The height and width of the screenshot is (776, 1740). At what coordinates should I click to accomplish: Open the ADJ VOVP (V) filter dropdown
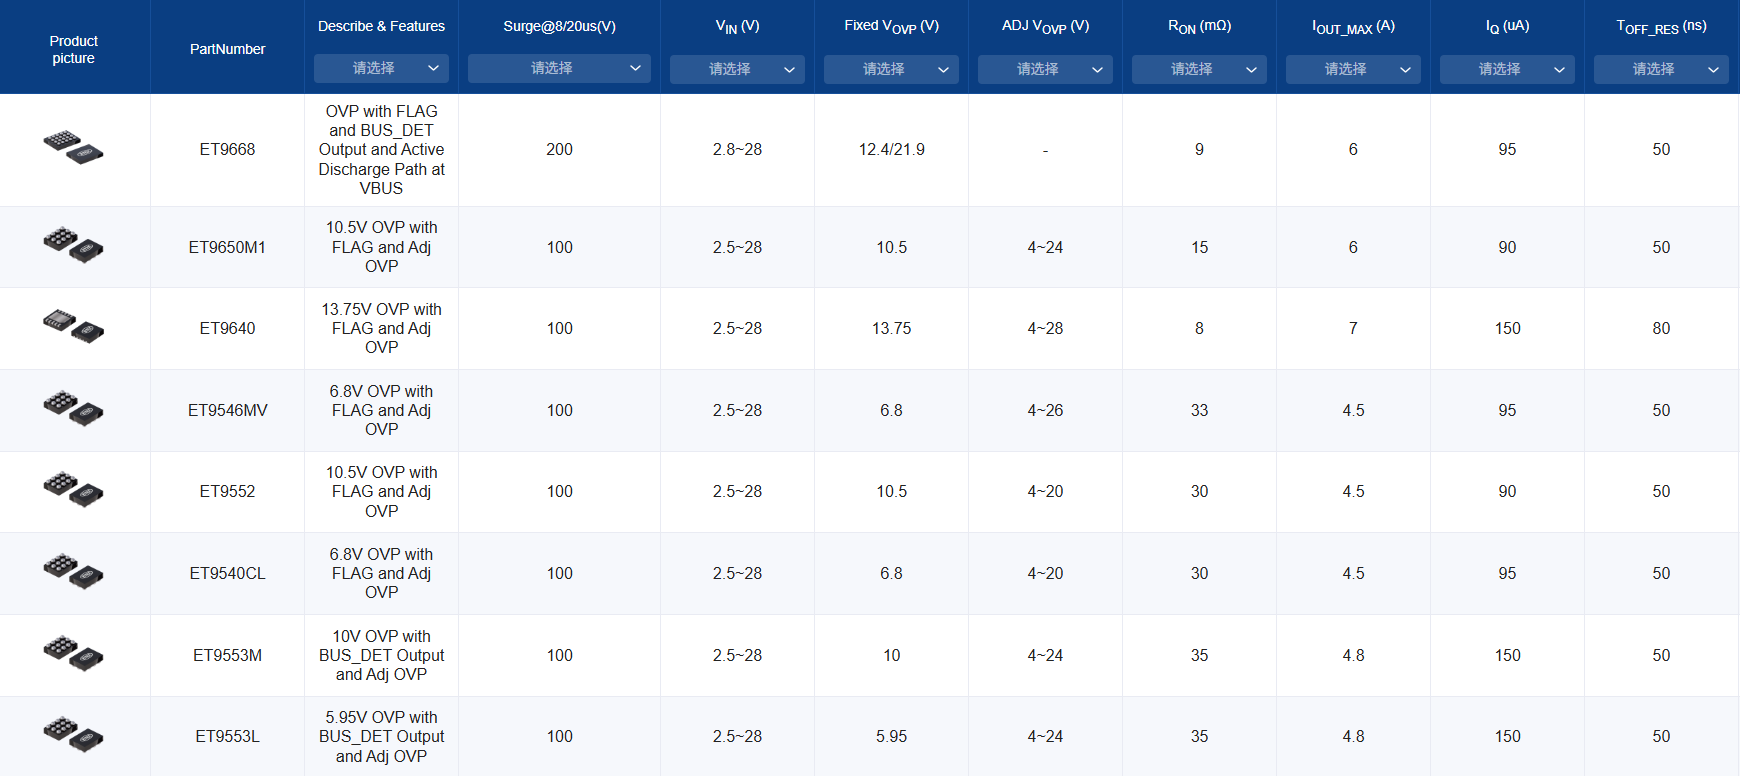(1045, 69)
